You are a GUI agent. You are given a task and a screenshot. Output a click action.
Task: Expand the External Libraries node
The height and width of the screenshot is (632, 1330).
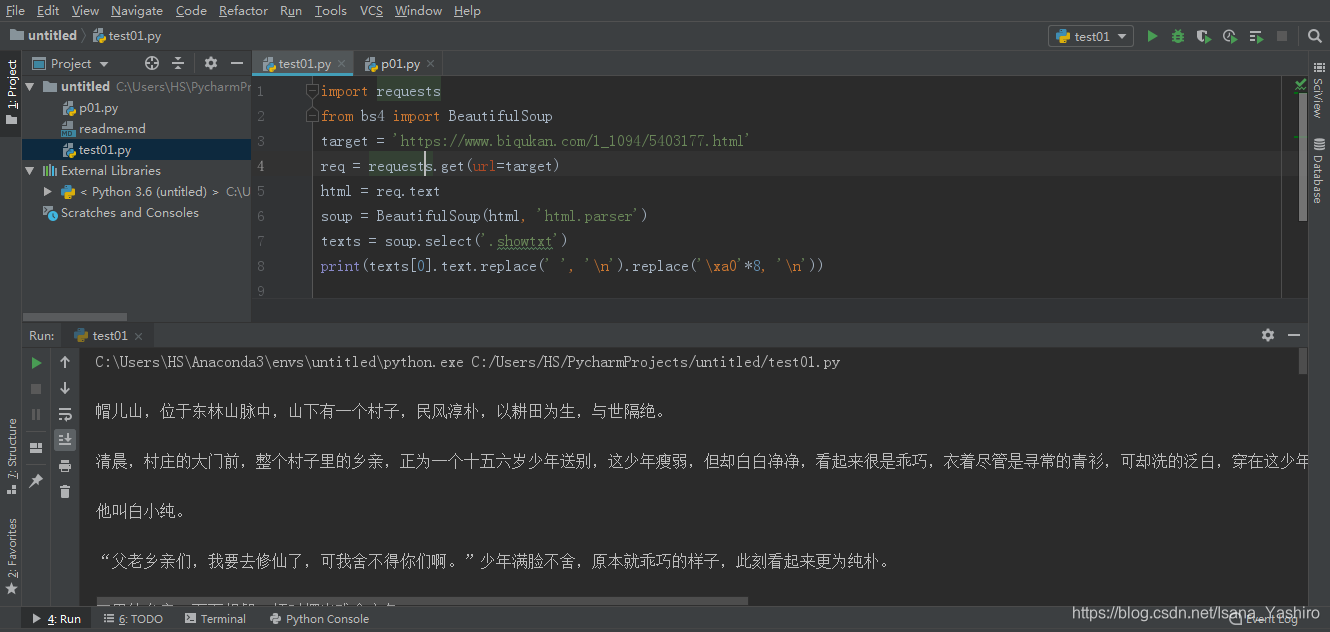click(29, 170)
